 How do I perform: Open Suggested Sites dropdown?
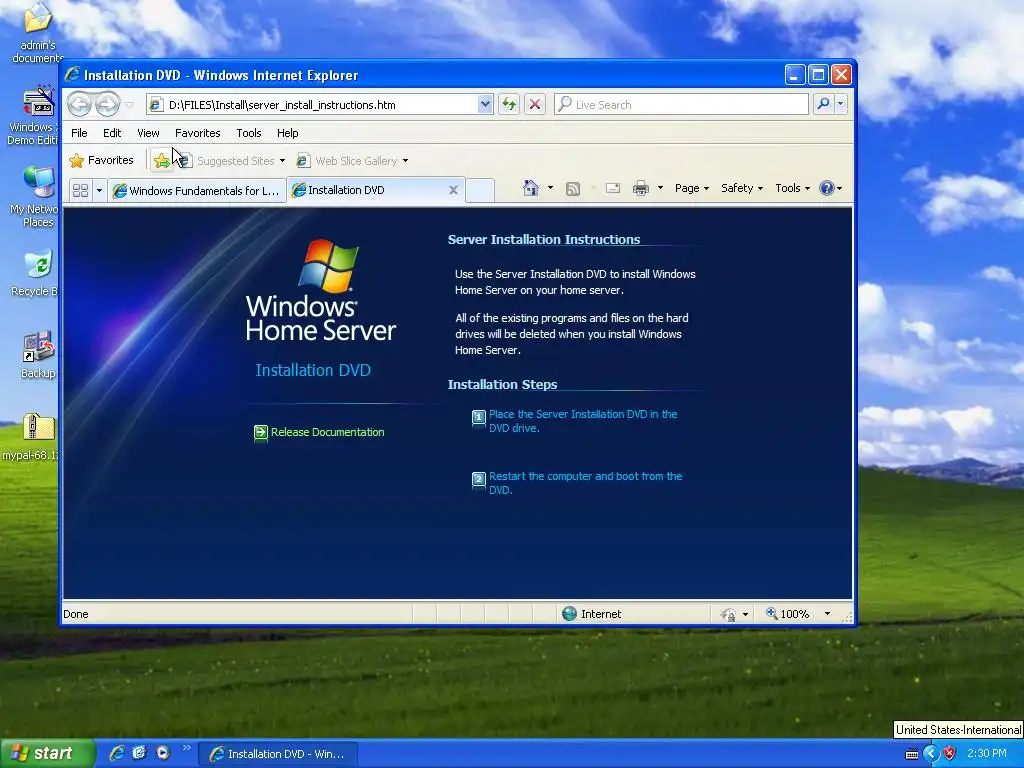[282, 161]
